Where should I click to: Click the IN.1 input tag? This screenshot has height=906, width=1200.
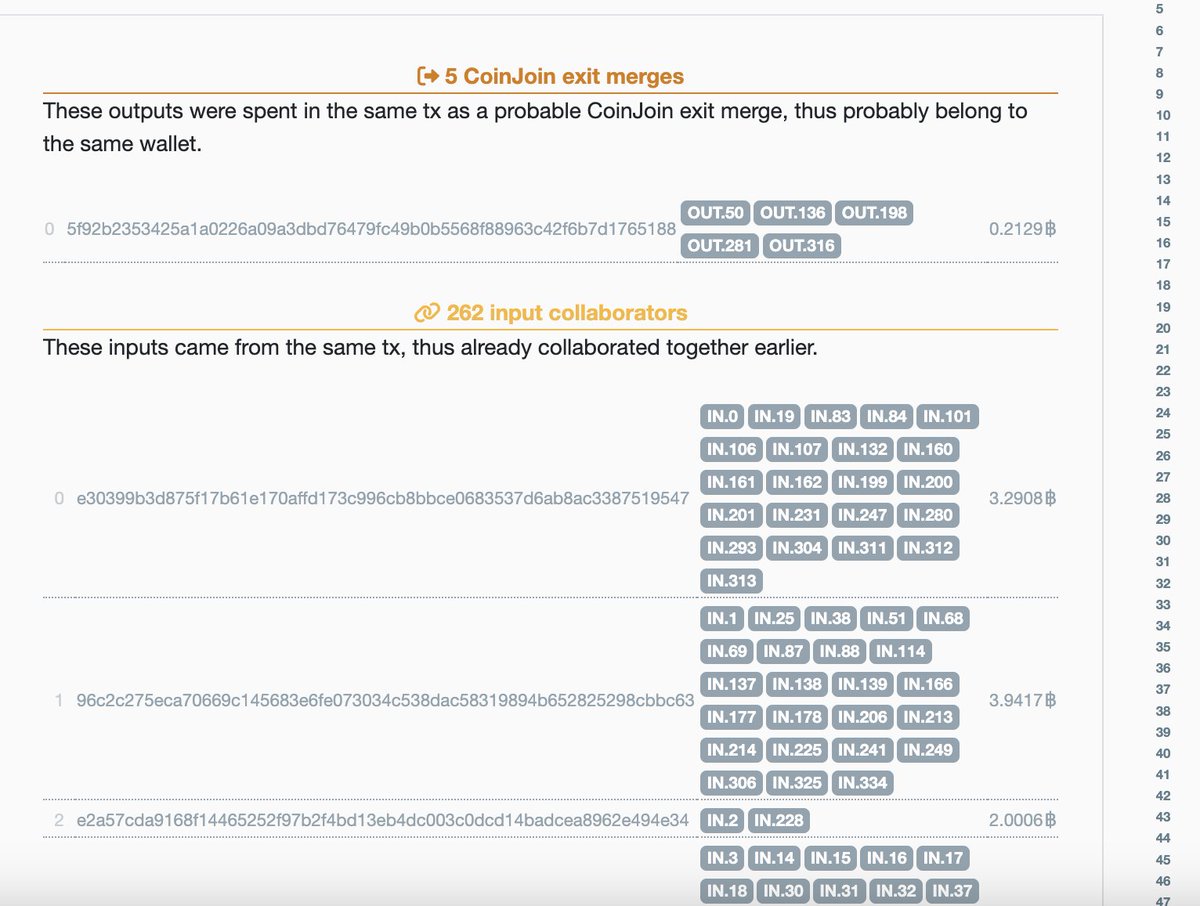pyautogui.click(x=722, y=619)
